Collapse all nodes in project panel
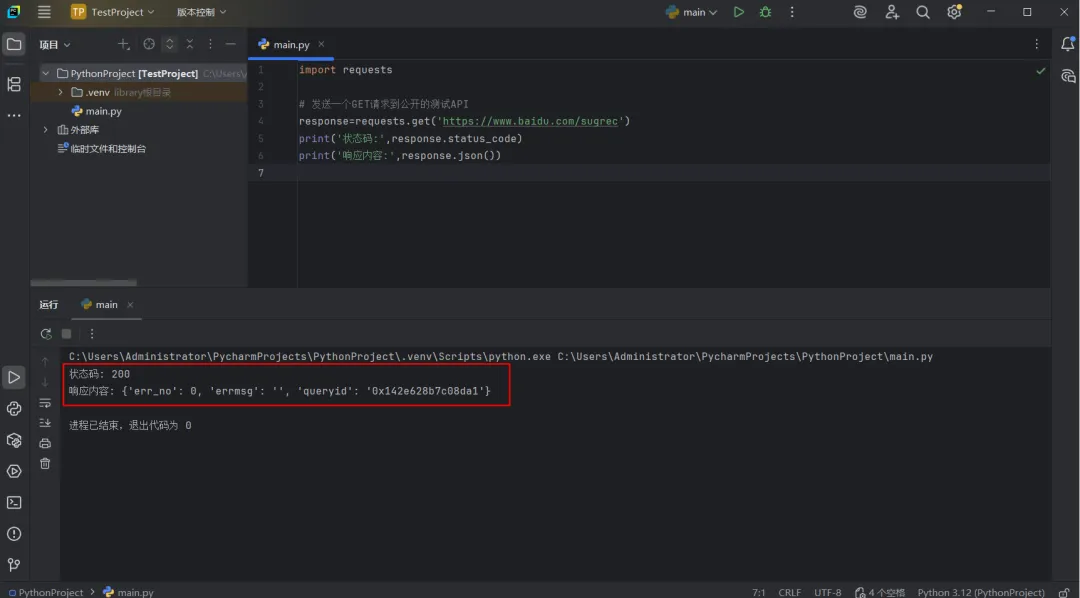The image size is (1080, 598). (x=190, y=44)
